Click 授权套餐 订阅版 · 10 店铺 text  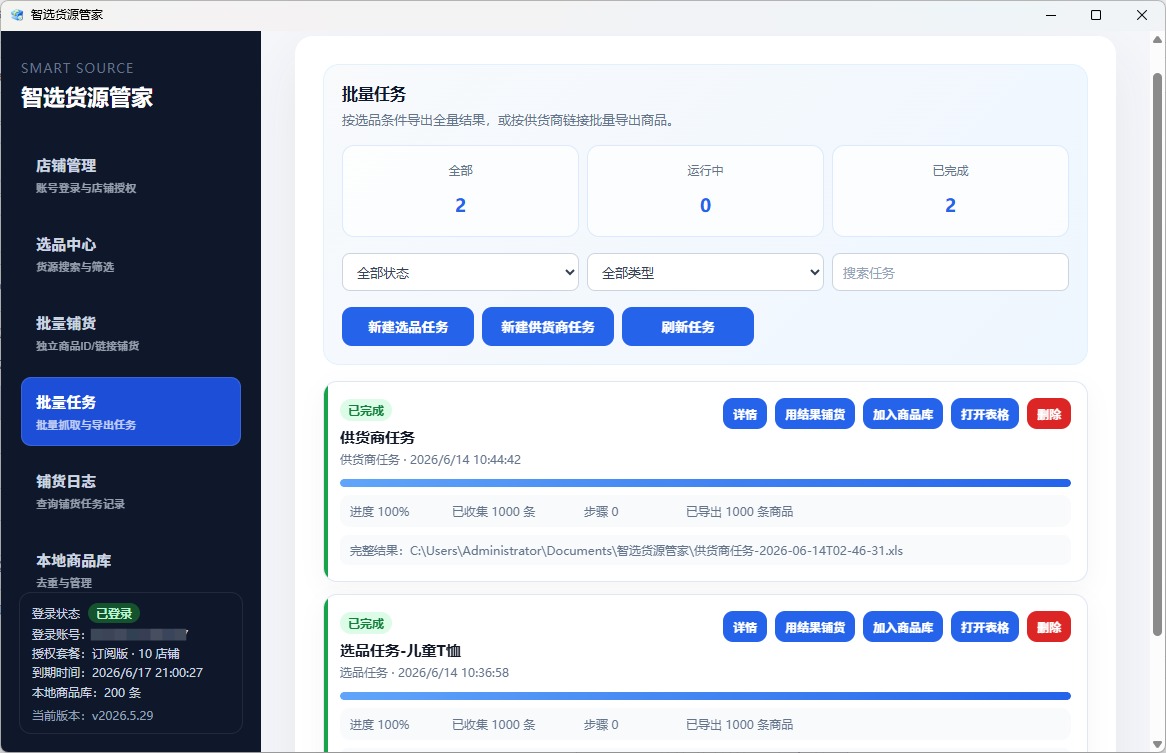pos(106,653)
